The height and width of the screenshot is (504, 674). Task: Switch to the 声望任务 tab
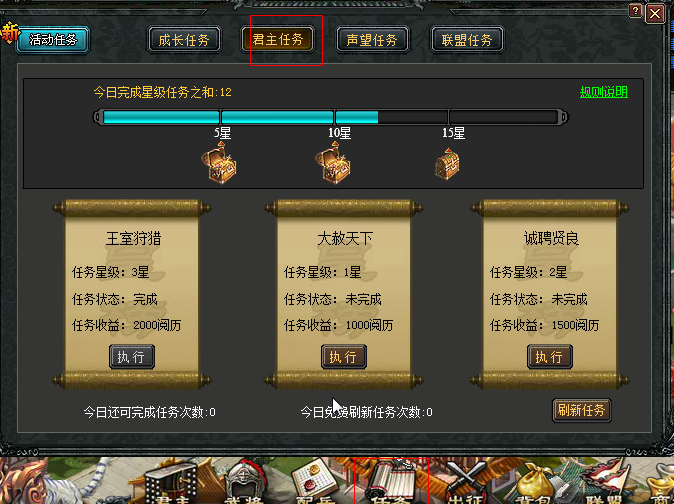[x=372, y=40]
